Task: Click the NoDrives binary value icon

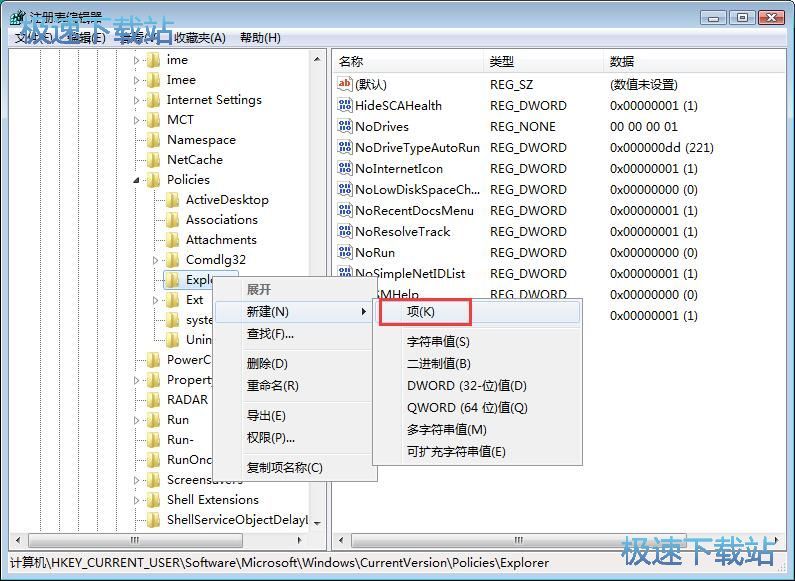Action: tap(345, 126)
